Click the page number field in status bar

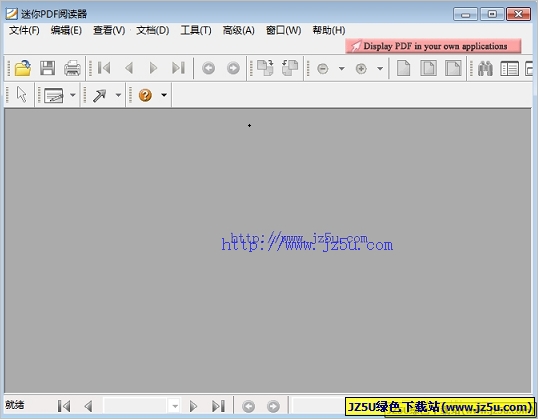click(135, 406)
